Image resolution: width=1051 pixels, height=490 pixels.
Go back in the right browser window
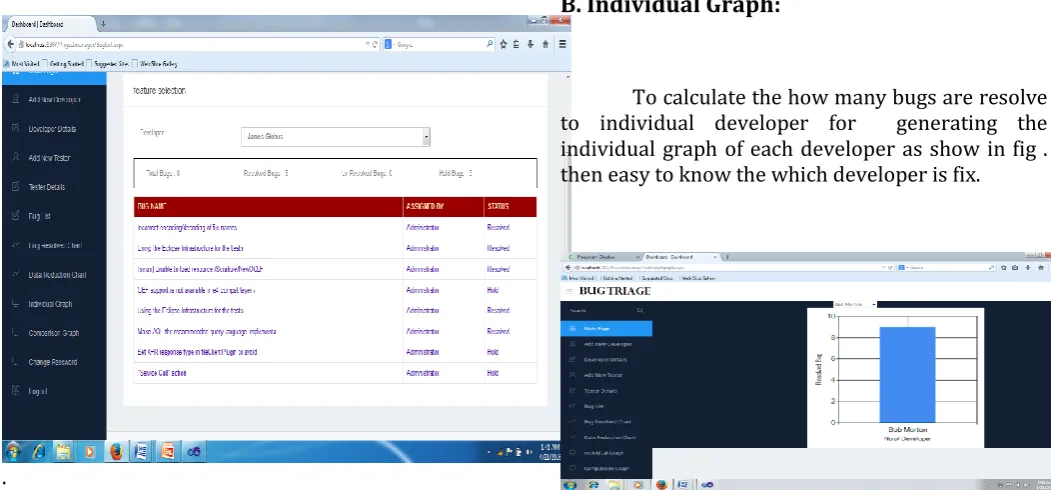pos(568,267)
